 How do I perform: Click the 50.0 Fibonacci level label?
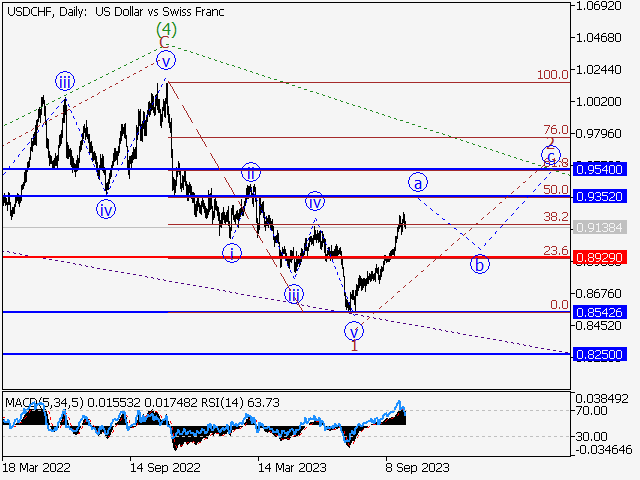point(556,189)
